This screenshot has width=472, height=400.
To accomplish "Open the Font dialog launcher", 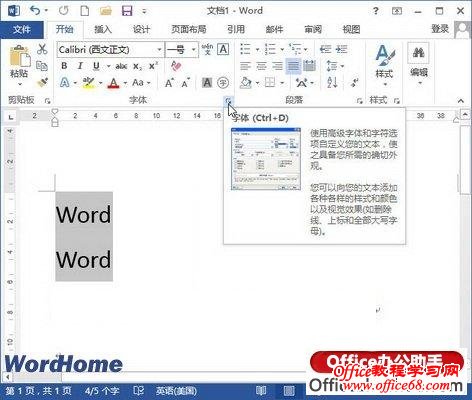I will click(x=228, y=100).
